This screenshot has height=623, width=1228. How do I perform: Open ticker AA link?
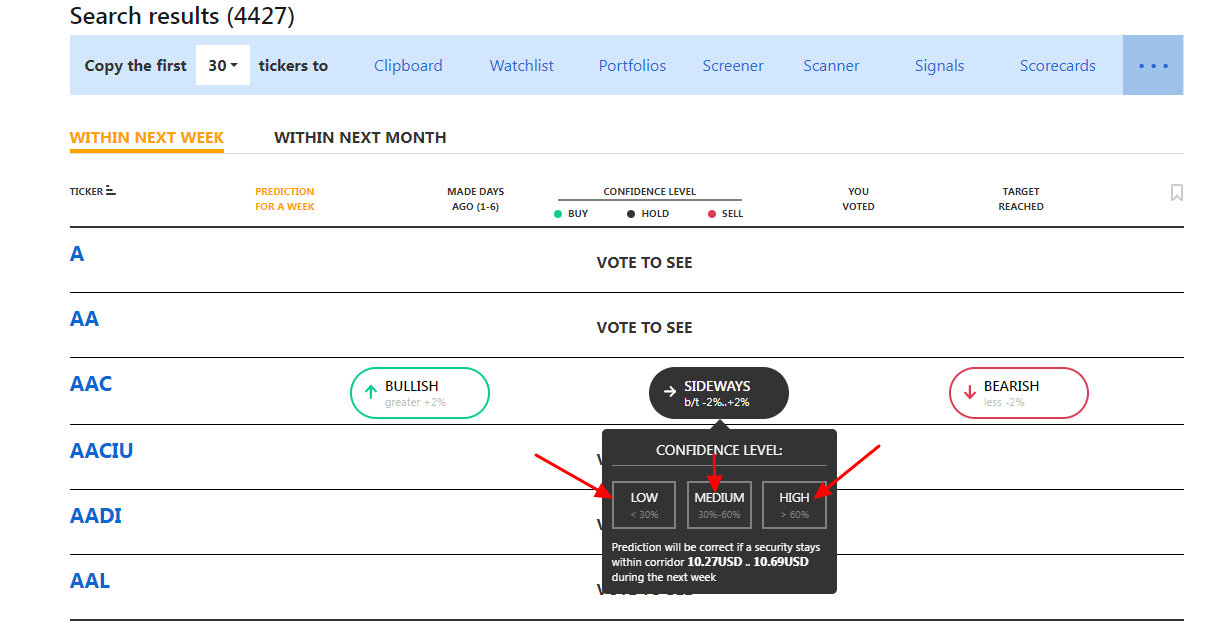tap(85, 319)
